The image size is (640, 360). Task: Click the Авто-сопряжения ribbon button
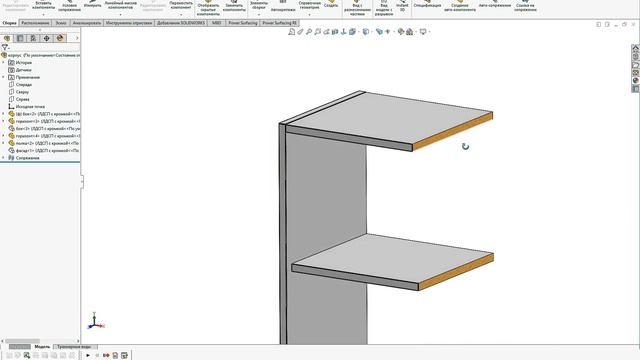click(495, 4)
